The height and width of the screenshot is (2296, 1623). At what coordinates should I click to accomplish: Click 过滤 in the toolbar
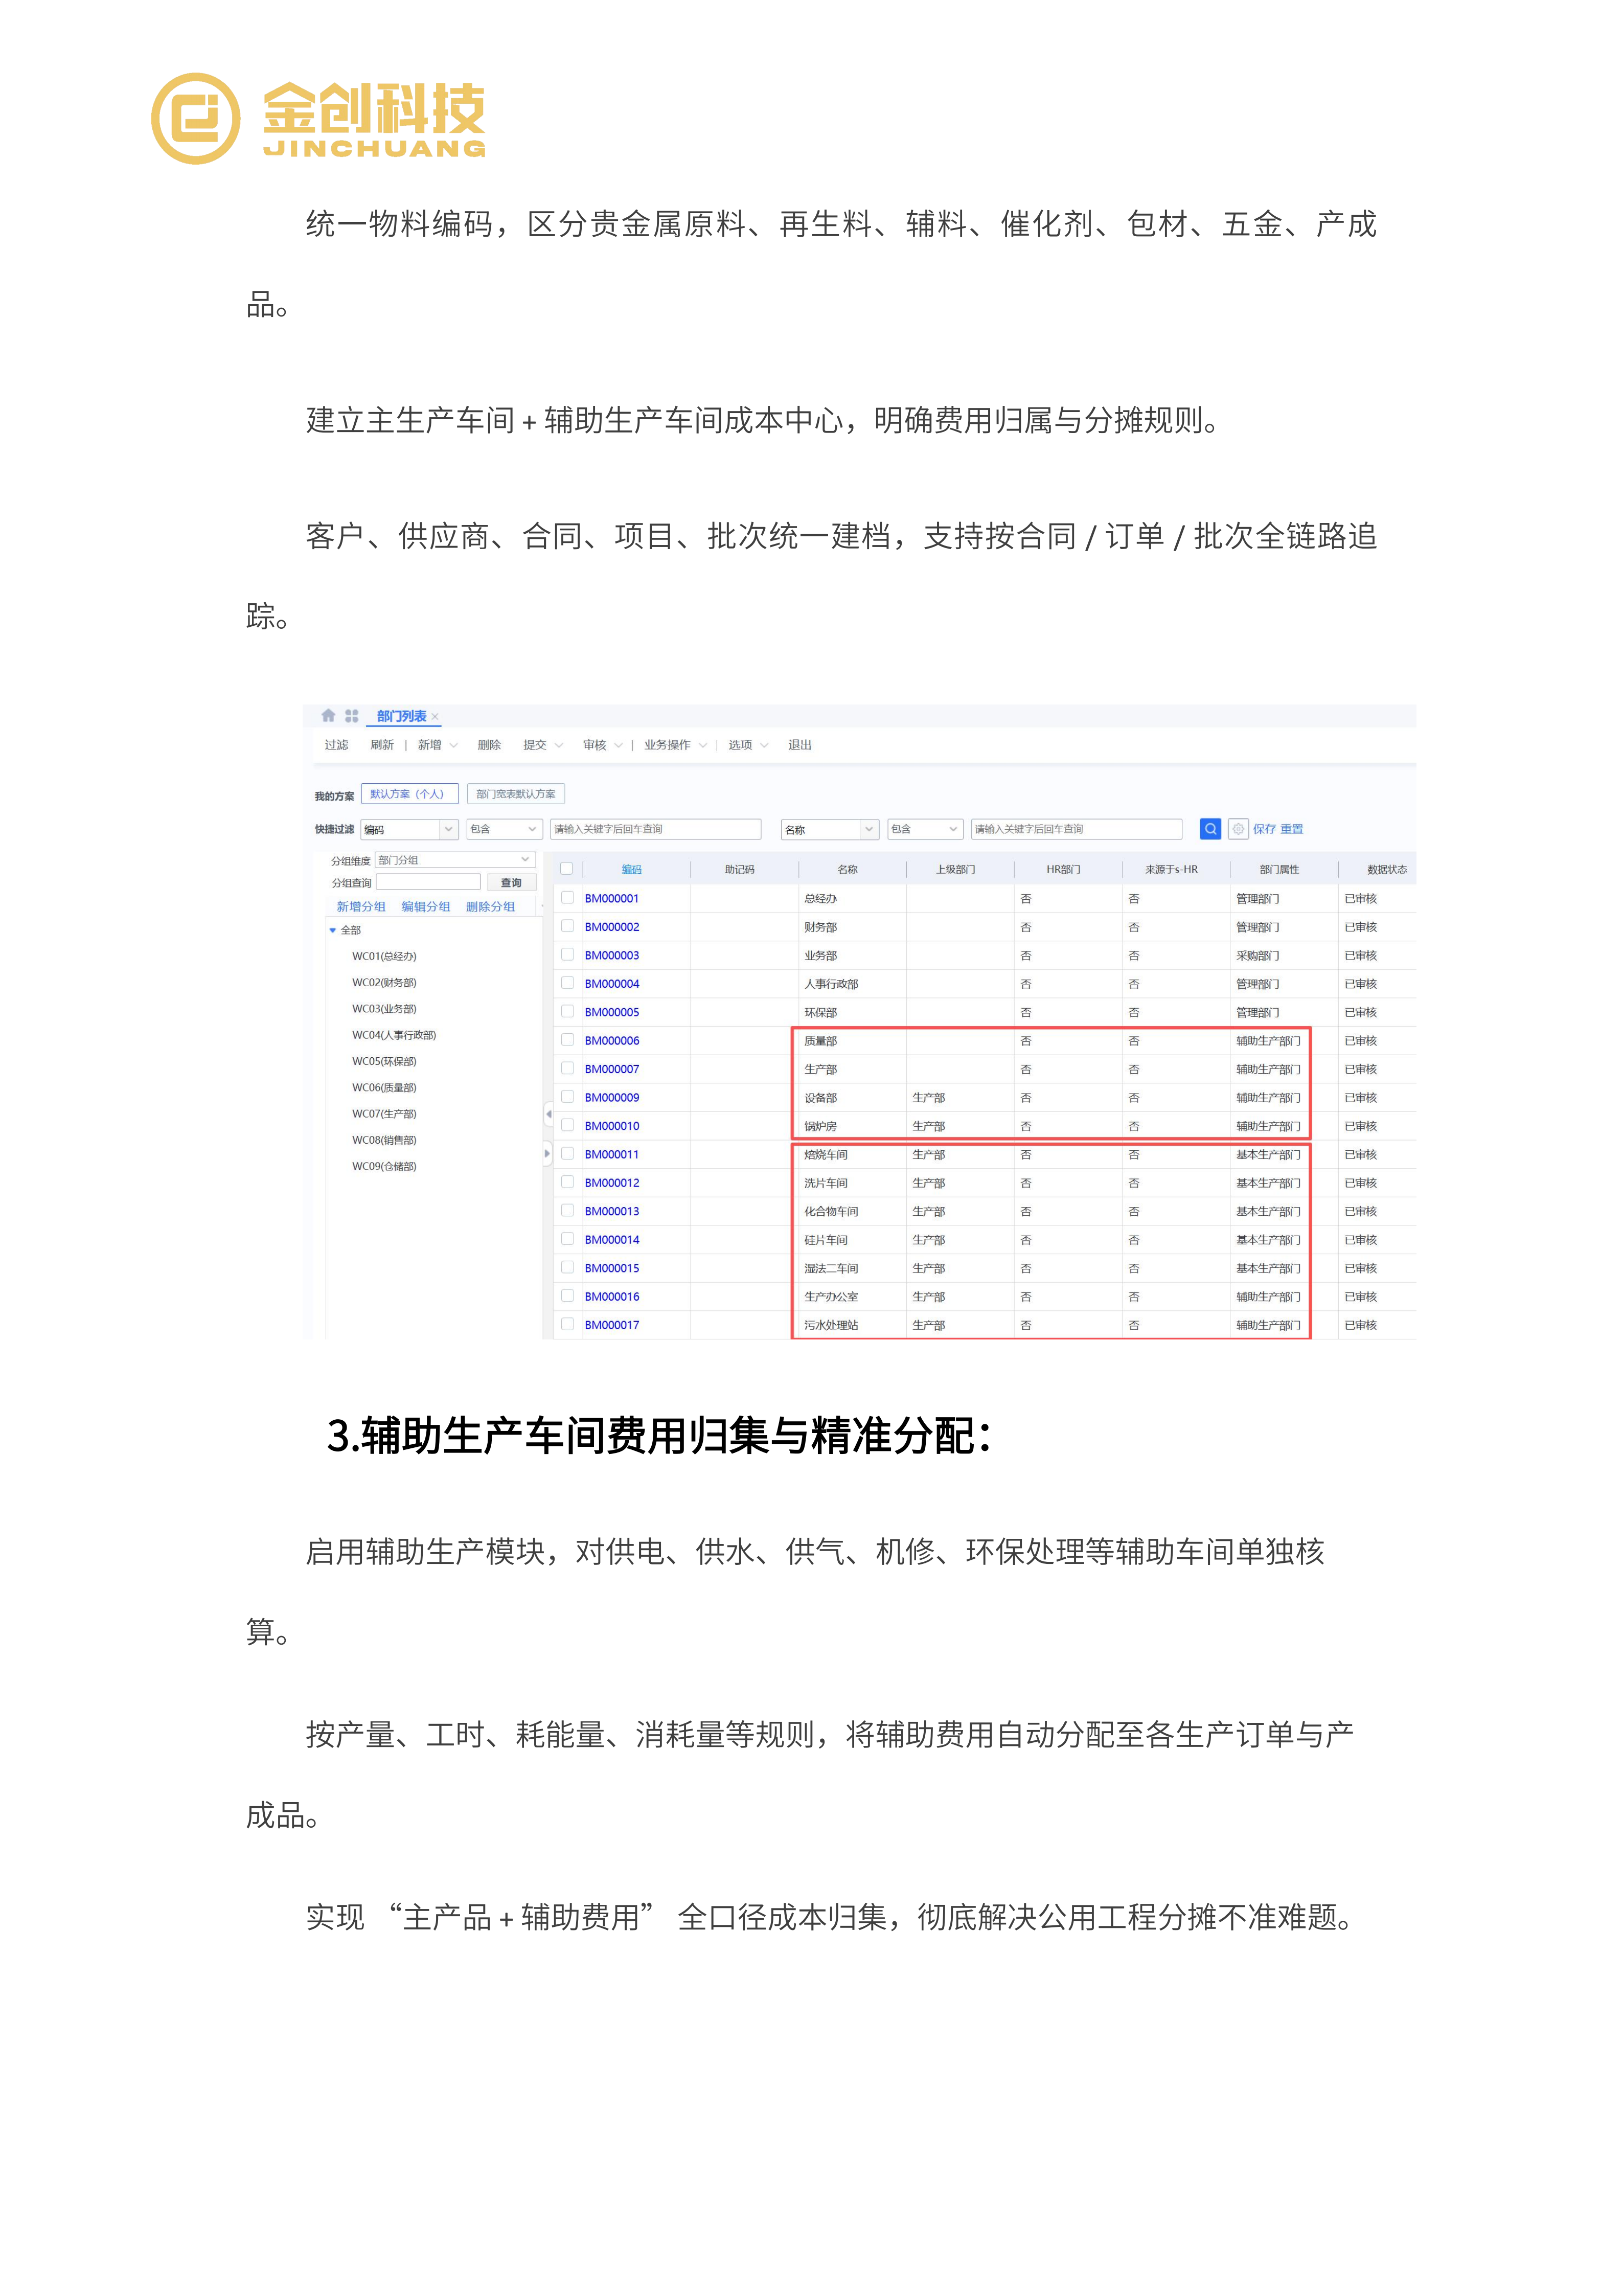pos(336,745)
